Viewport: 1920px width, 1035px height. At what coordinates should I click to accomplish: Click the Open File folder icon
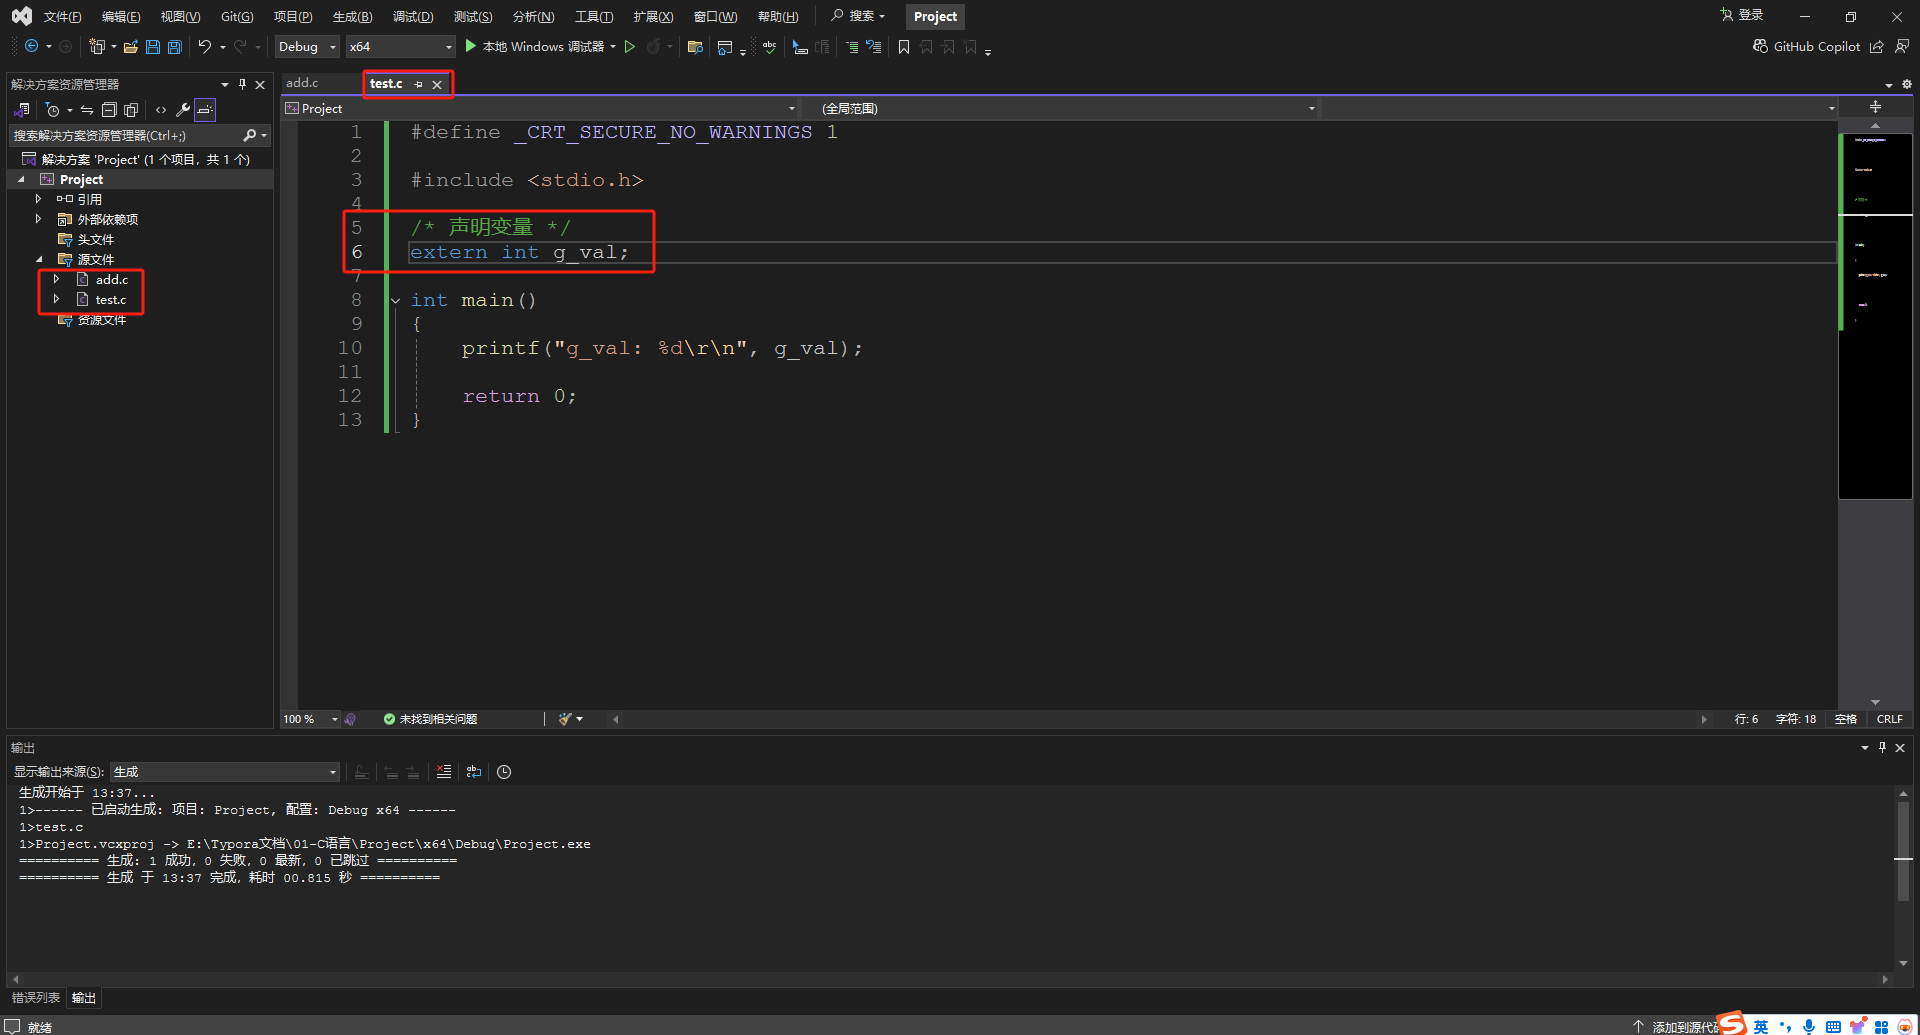(130, 46)
